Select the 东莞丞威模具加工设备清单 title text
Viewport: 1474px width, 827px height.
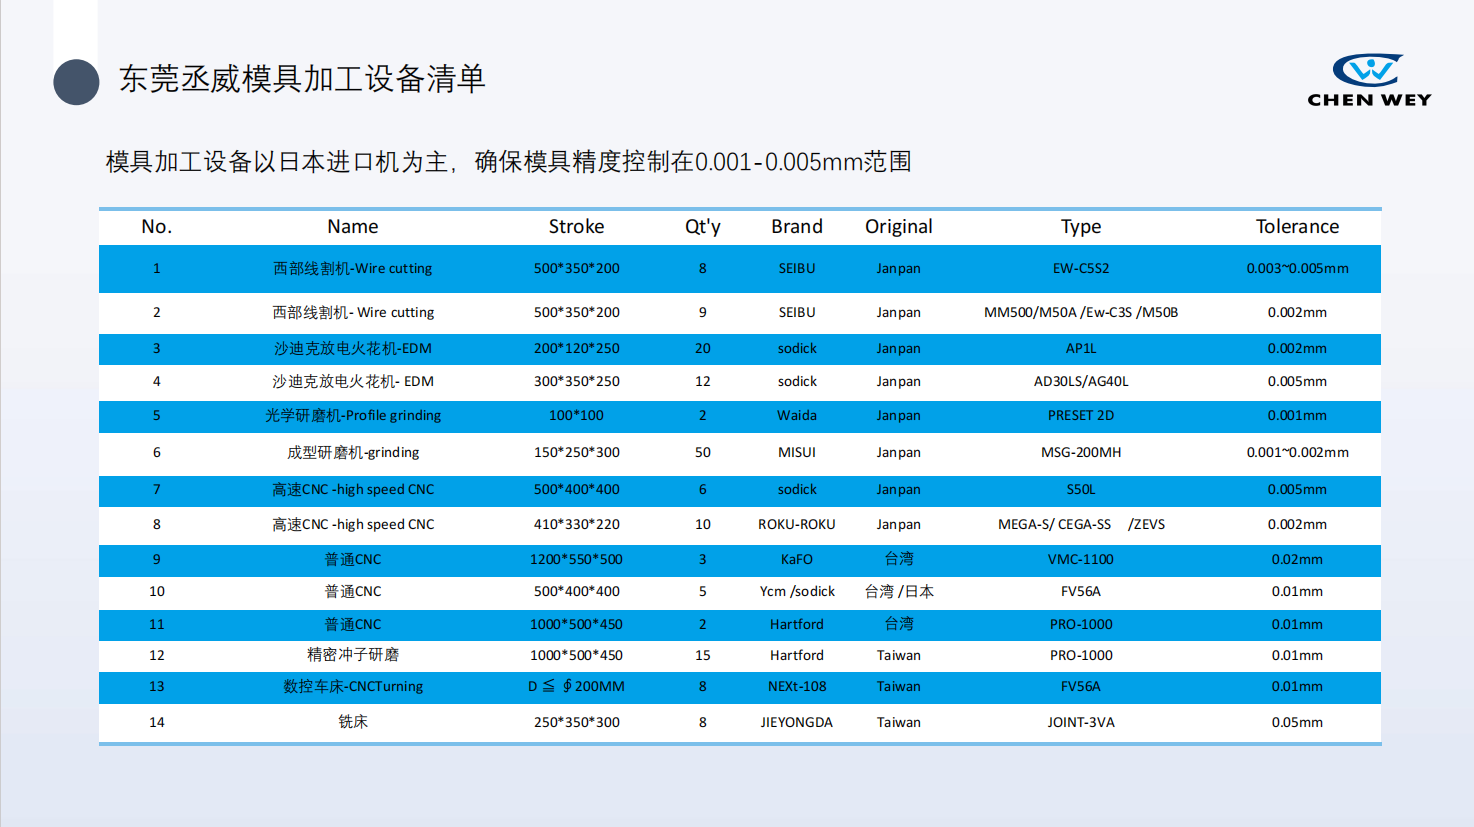pyautogui.click(x=302, y=79)
